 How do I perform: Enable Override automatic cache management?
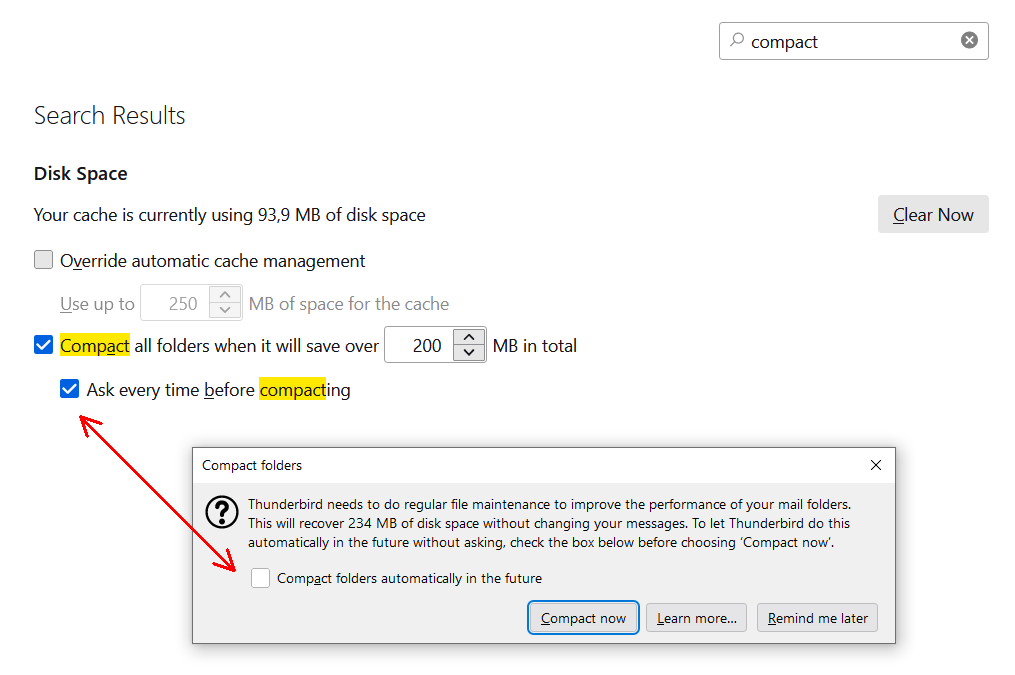click(x=44, y=261)
